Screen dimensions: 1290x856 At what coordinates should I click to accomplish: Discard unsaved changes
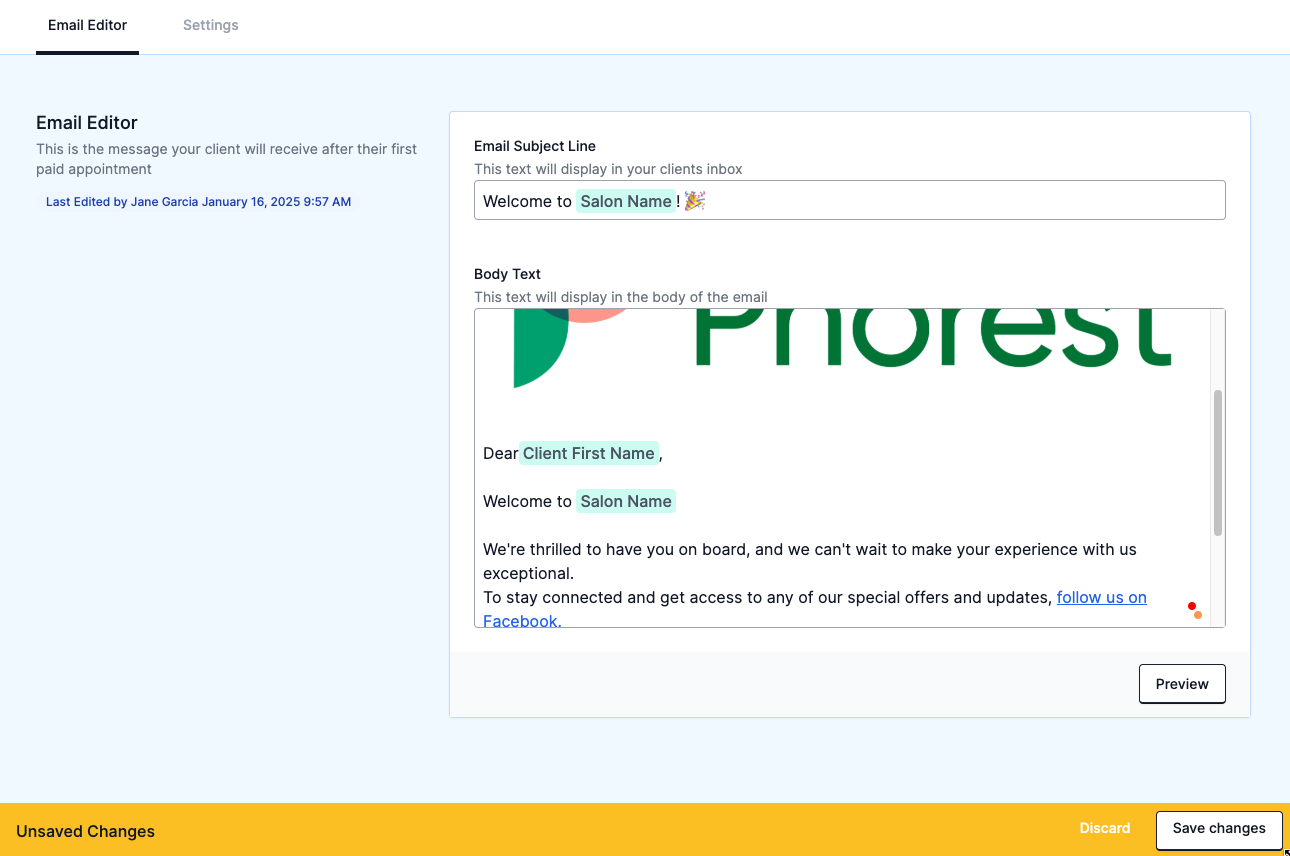[1105, 828]
